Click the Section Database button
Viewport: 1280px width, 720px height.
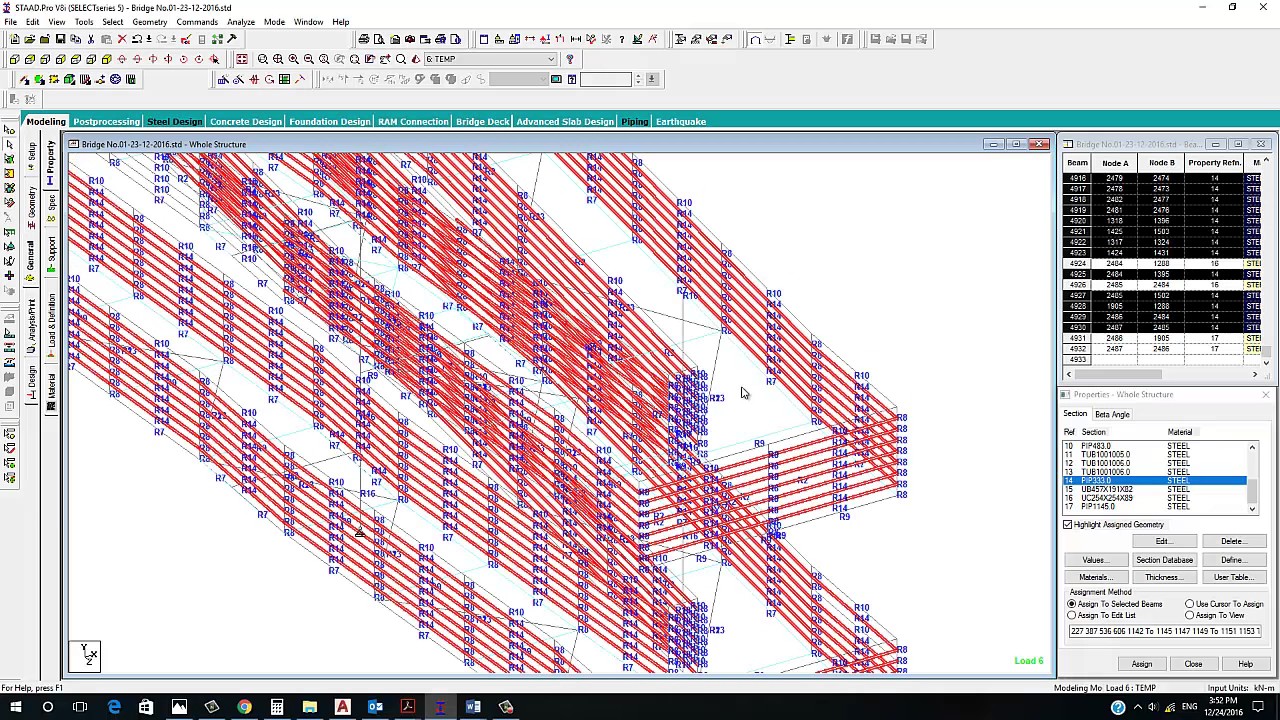coord(1164,560)
